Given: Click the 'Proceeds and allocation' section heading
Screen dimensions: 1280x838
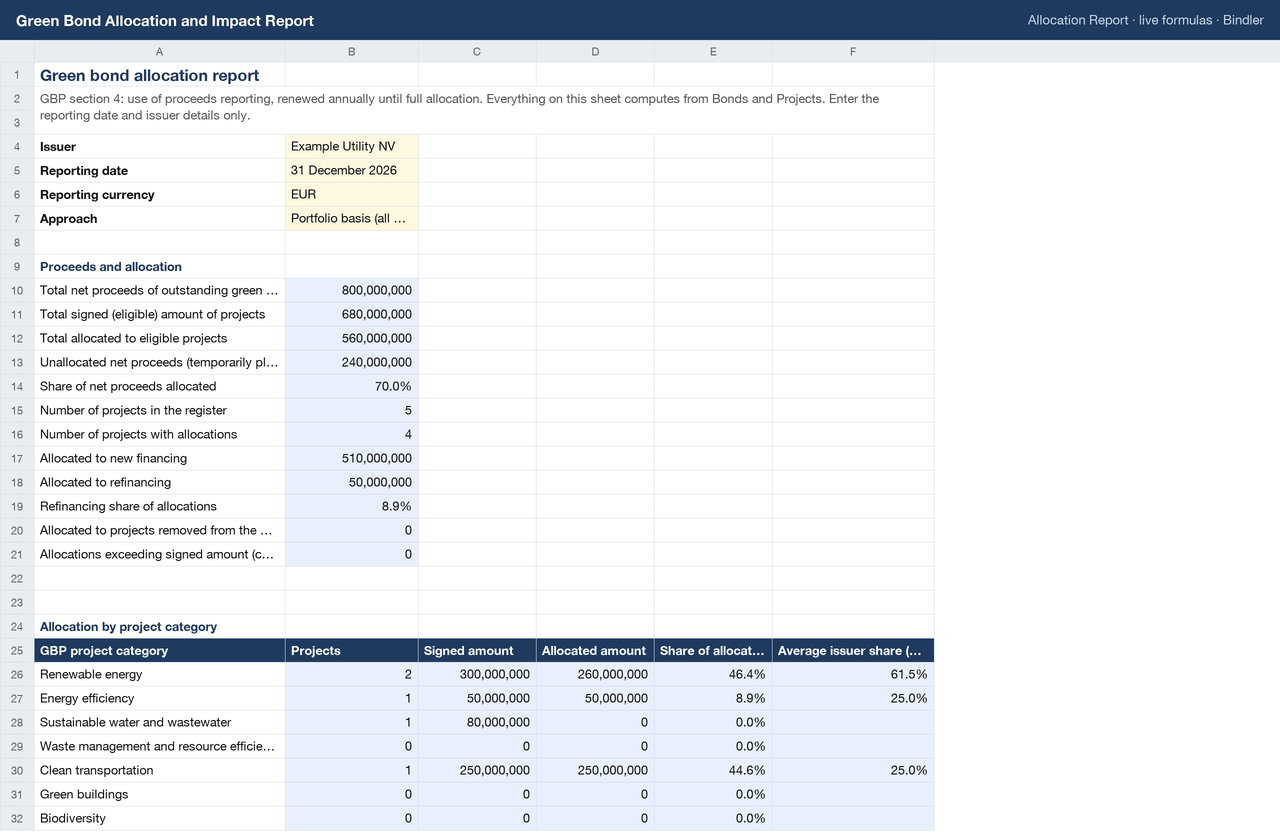Looking at the screenshot, I should [160, 267].
